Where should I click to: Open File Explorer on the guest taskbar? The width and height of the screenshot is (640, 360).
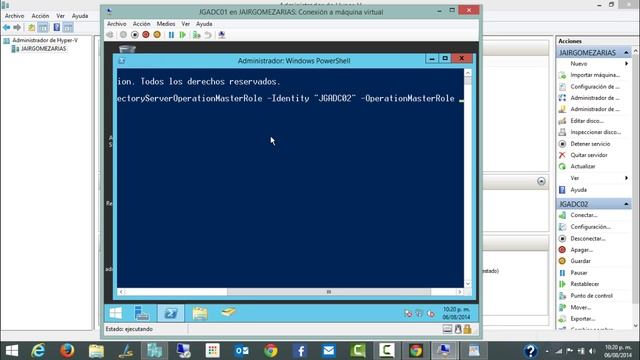[x=200, y=313]
